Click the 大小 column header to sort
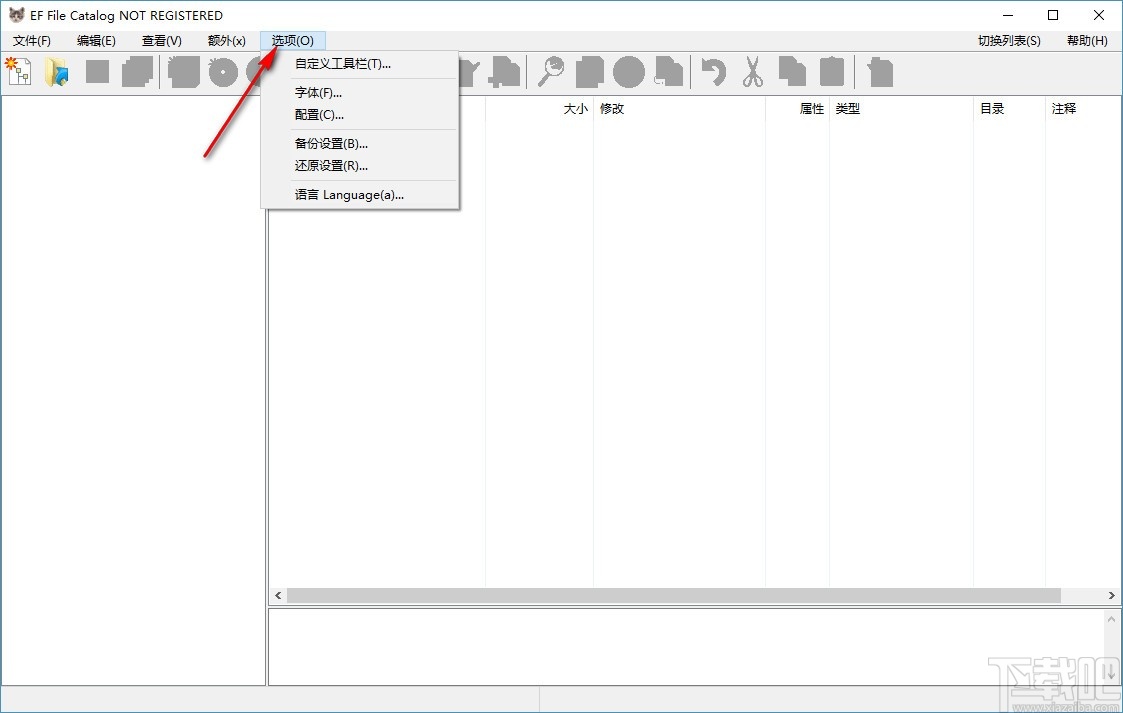The width and height of the screenshot is (1123, 713). (575, 108)
